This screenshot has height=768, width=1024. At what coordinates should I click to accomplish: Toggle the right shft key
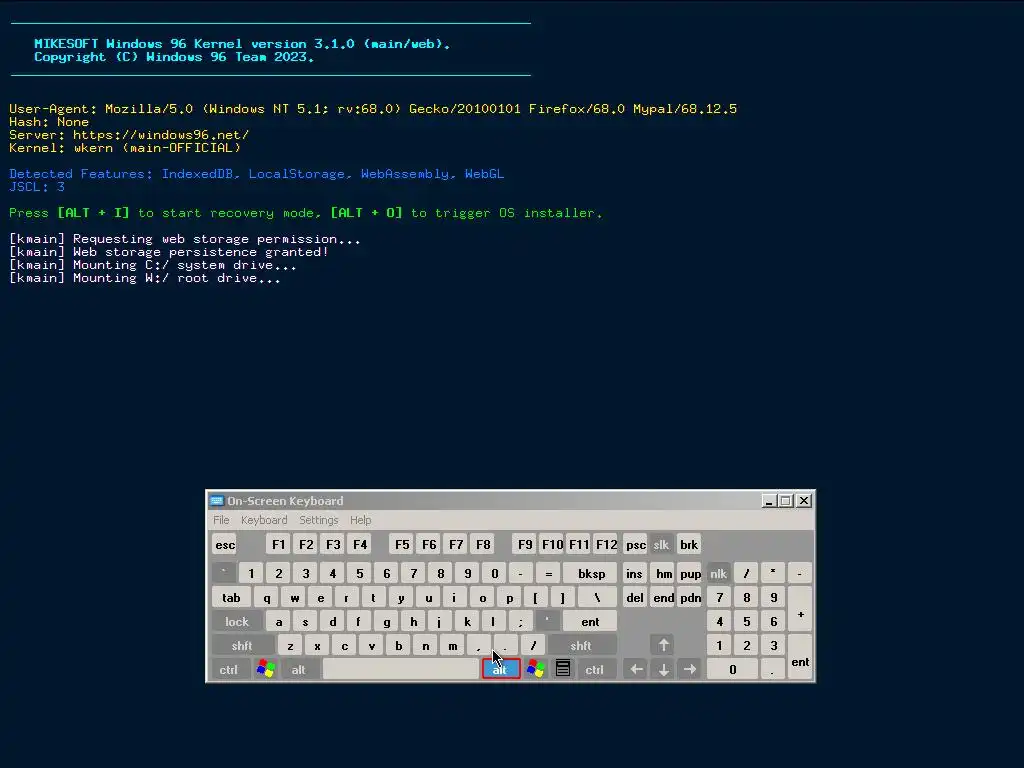581,646
